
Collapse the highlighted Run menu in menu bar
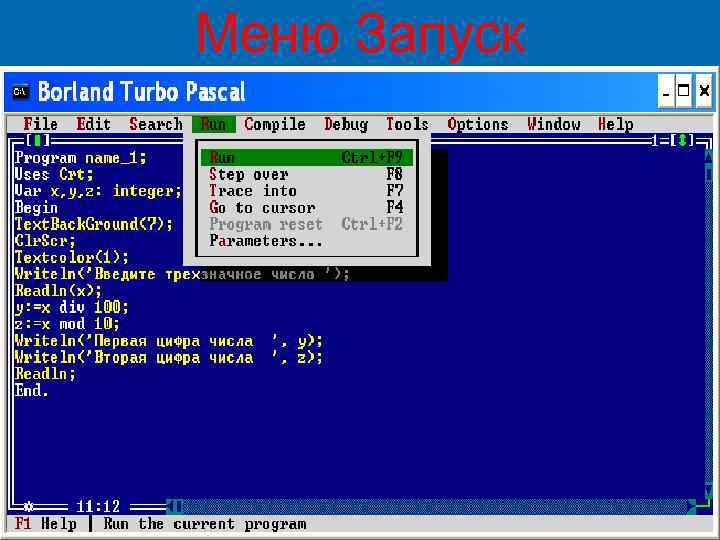pos(214,124)
